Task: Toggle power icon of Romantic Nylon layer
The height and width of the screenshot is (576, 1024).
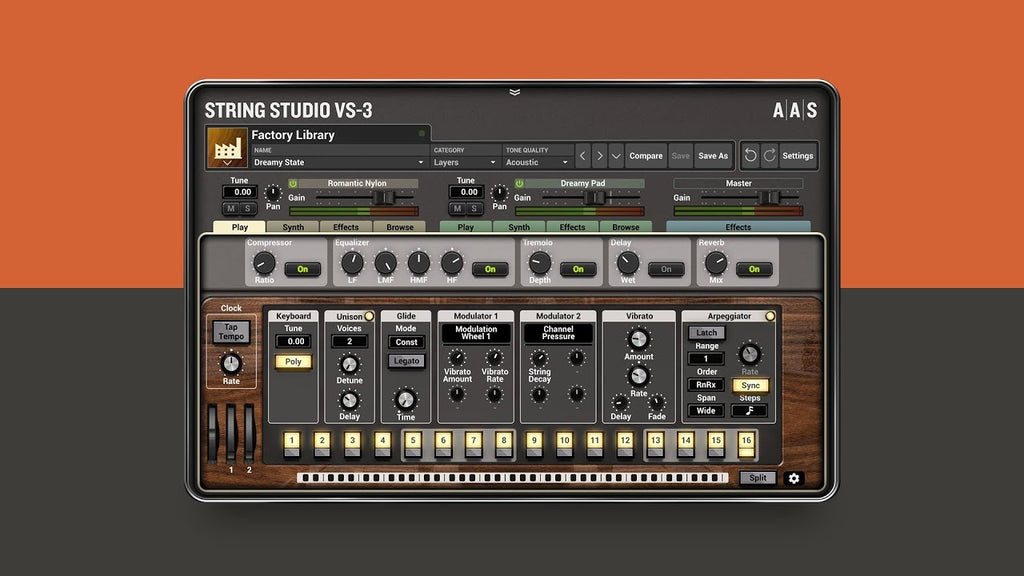Action: coord(293,184)
